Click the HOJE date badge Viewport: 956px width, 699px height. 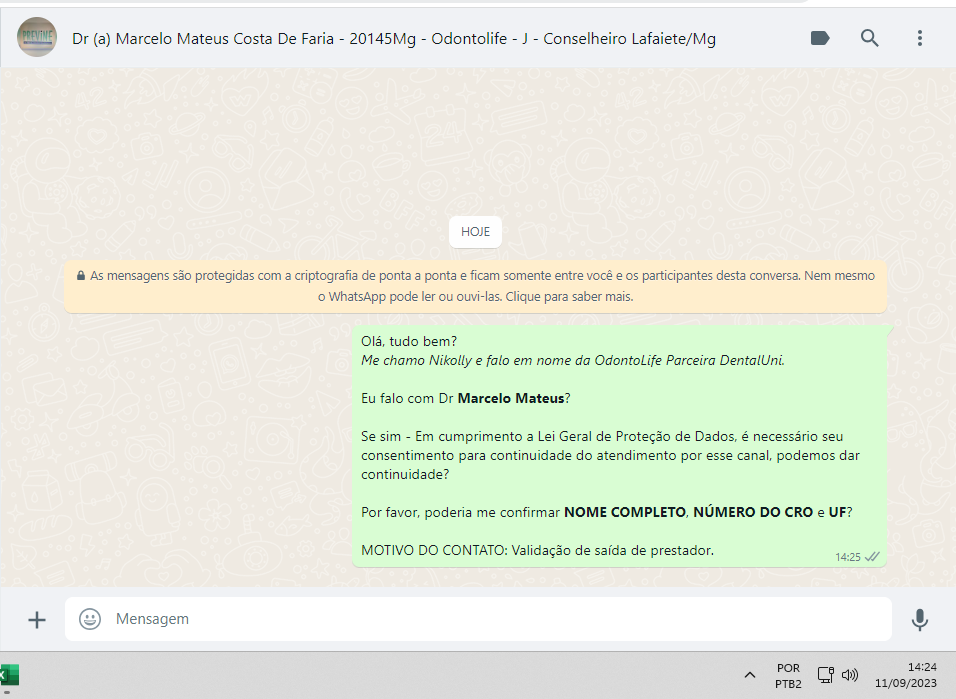(475, 232)
